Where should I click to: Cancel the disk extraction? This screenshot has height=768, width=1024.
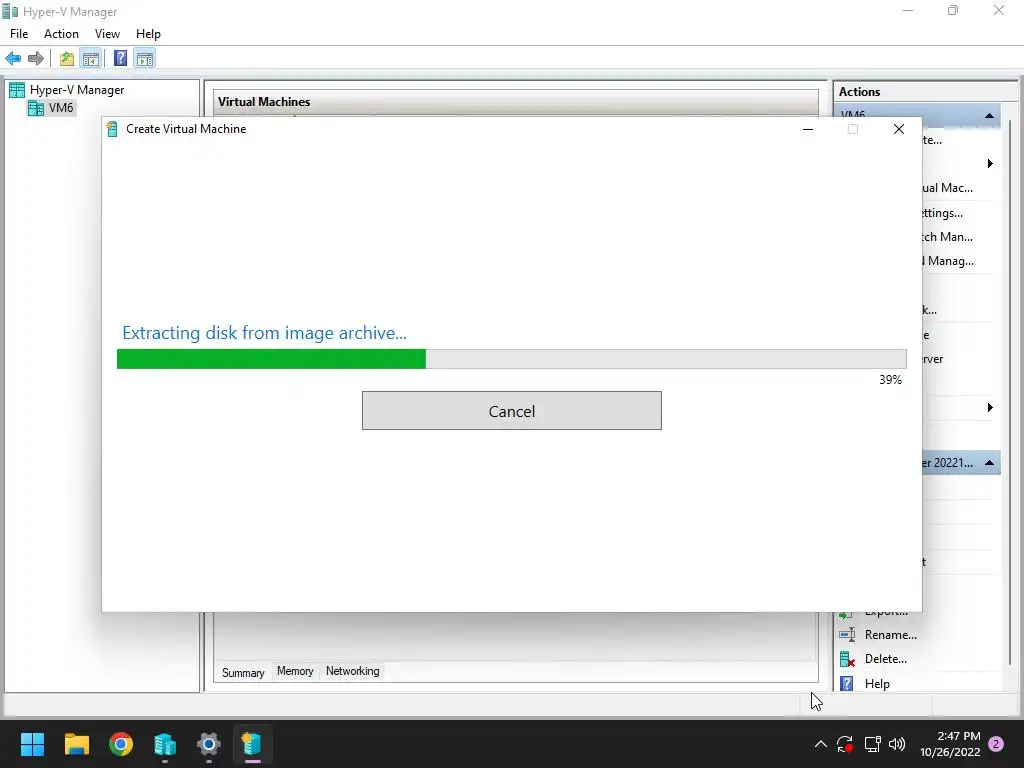point(511,411)
